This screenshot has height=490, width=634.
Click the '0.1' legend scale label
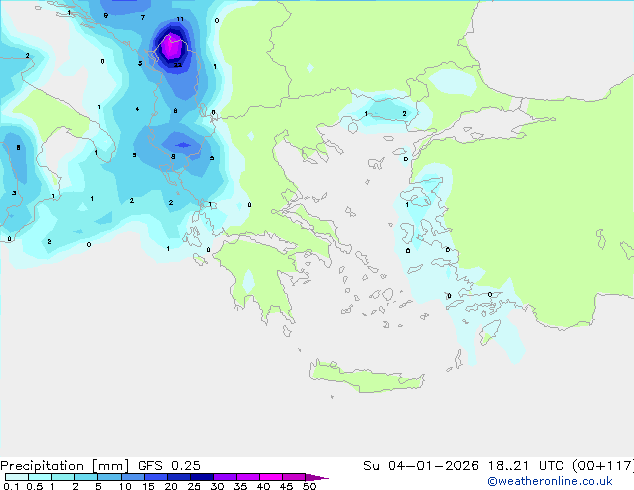(x=11, y=486)
